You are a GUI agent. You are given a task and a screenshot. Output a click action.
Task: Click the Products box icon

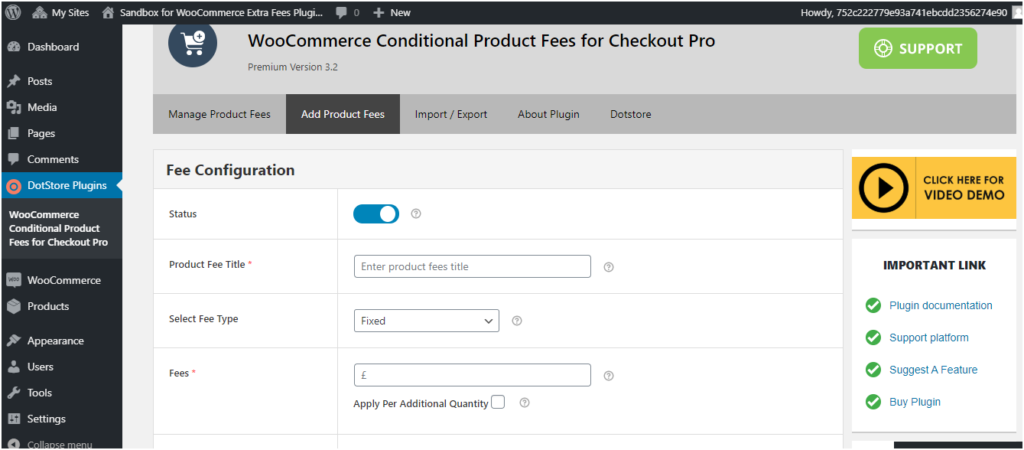point(14,306)
